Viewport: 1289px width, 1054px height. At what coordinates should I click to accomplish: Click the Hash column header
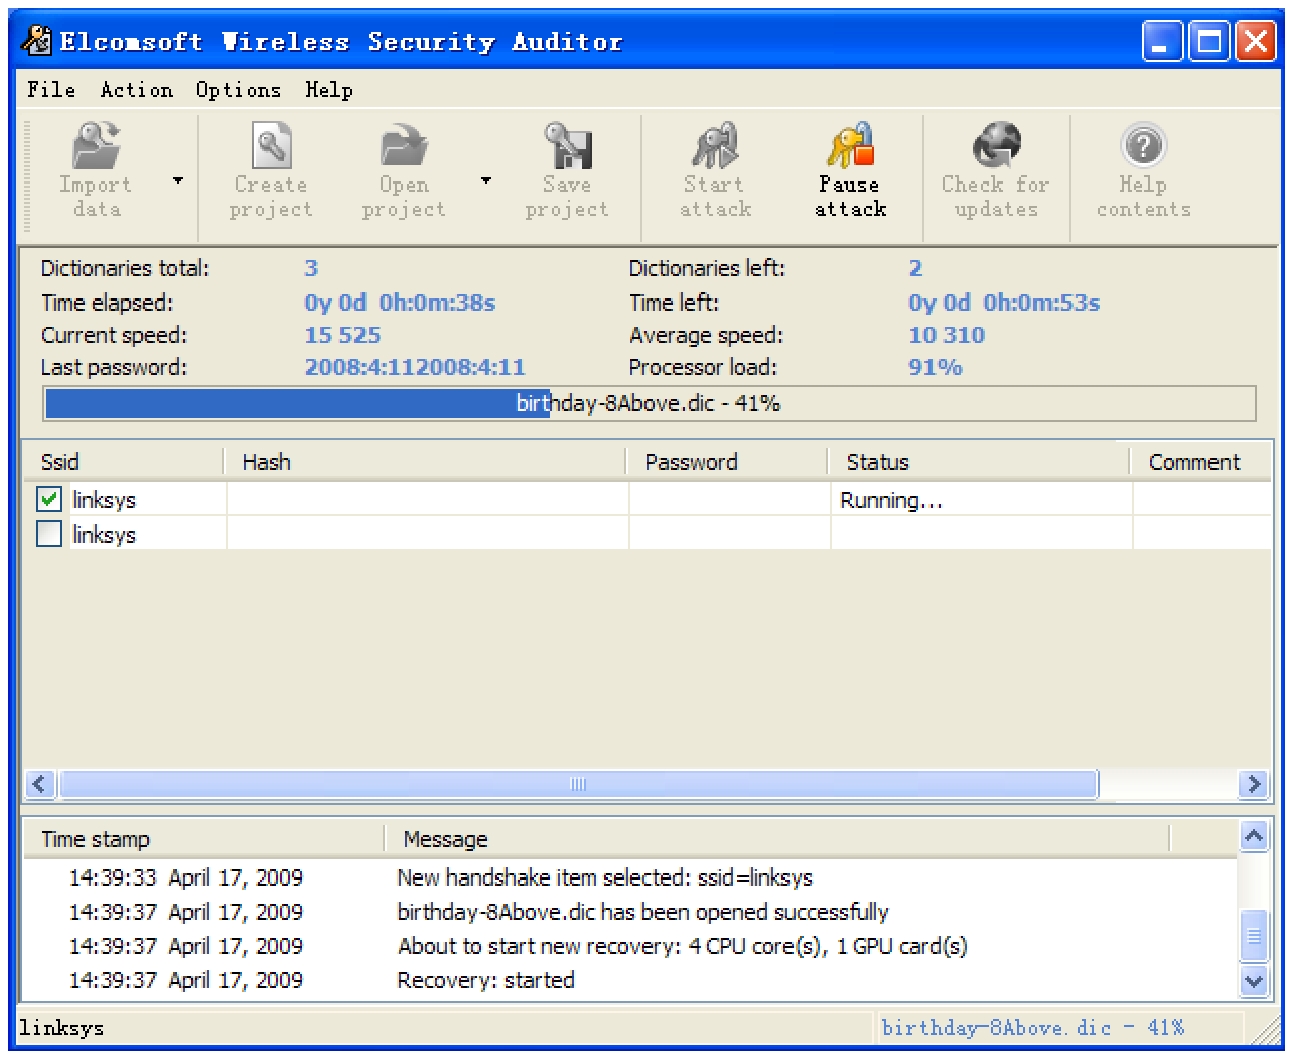coord(426,462)
